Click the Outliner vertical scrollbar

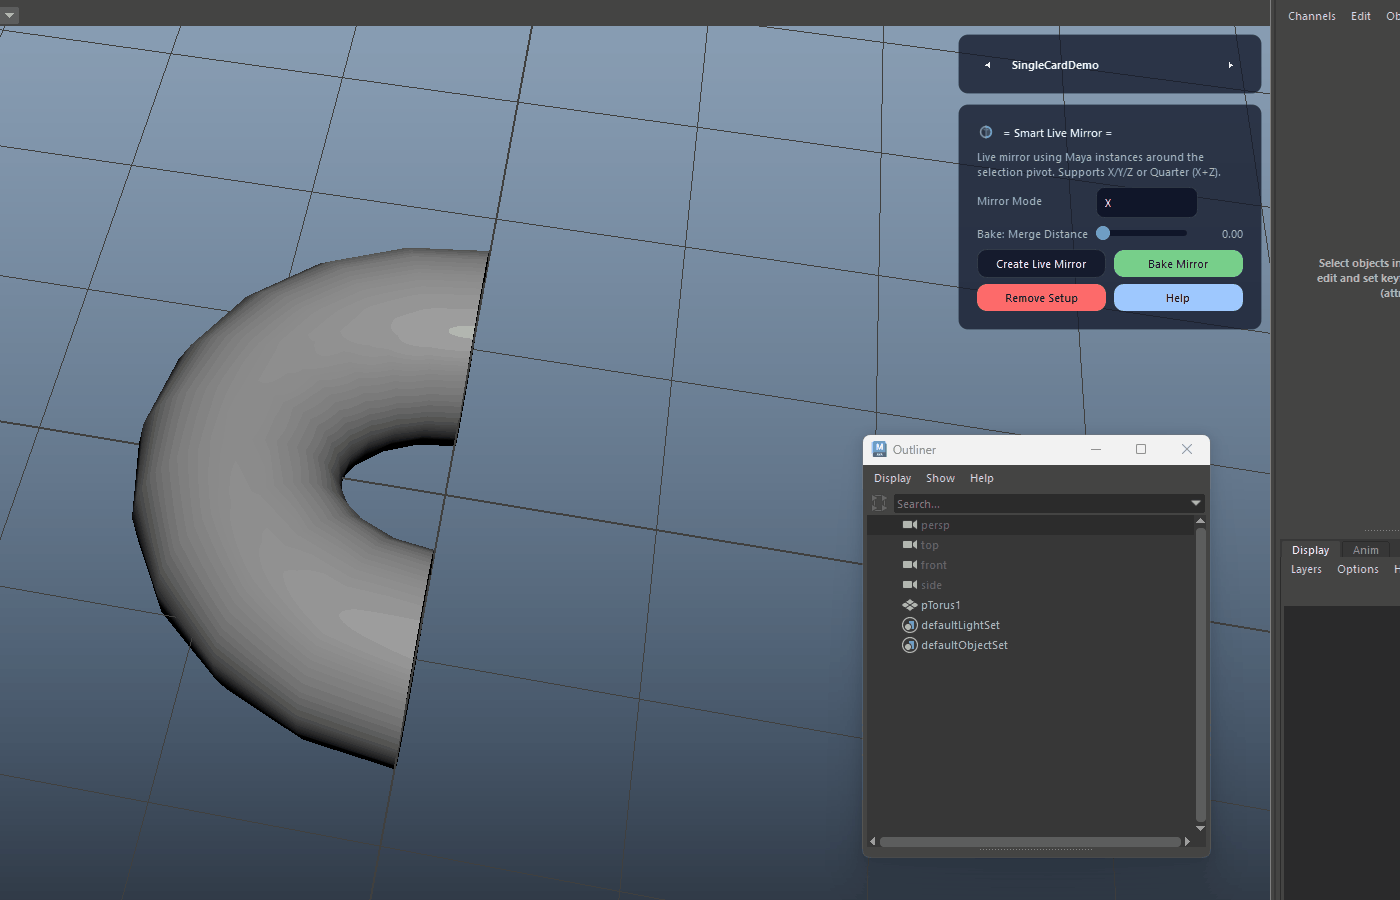coord(1200,675)
